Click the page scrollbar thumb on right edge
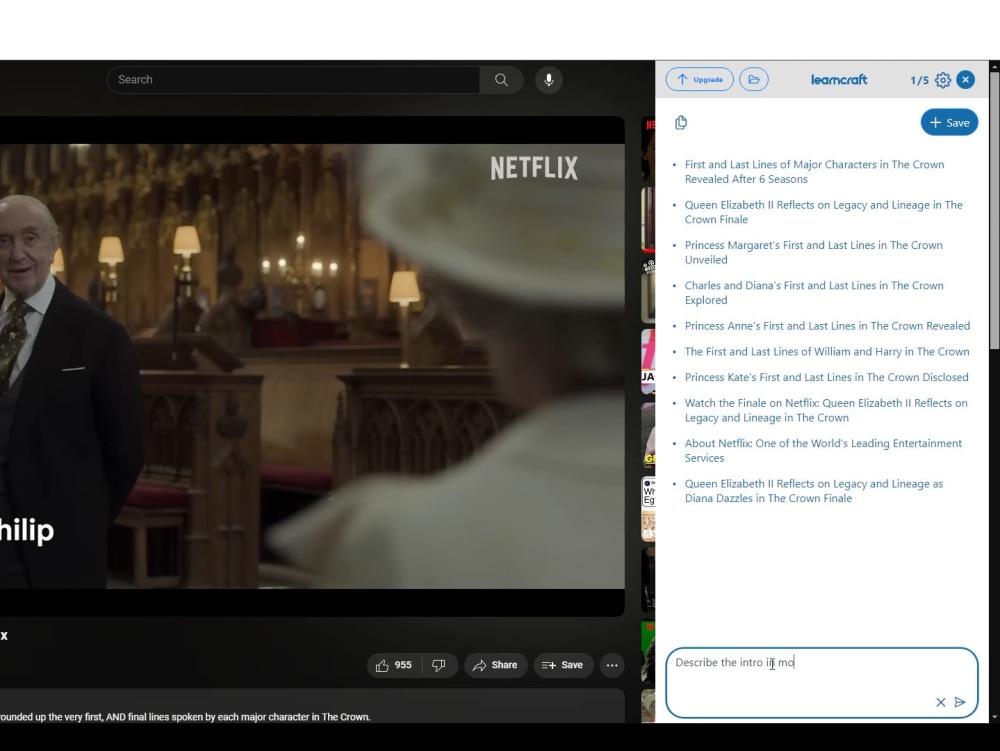Viewport: 1000px width, 751px height. click(x=994, y=210)
